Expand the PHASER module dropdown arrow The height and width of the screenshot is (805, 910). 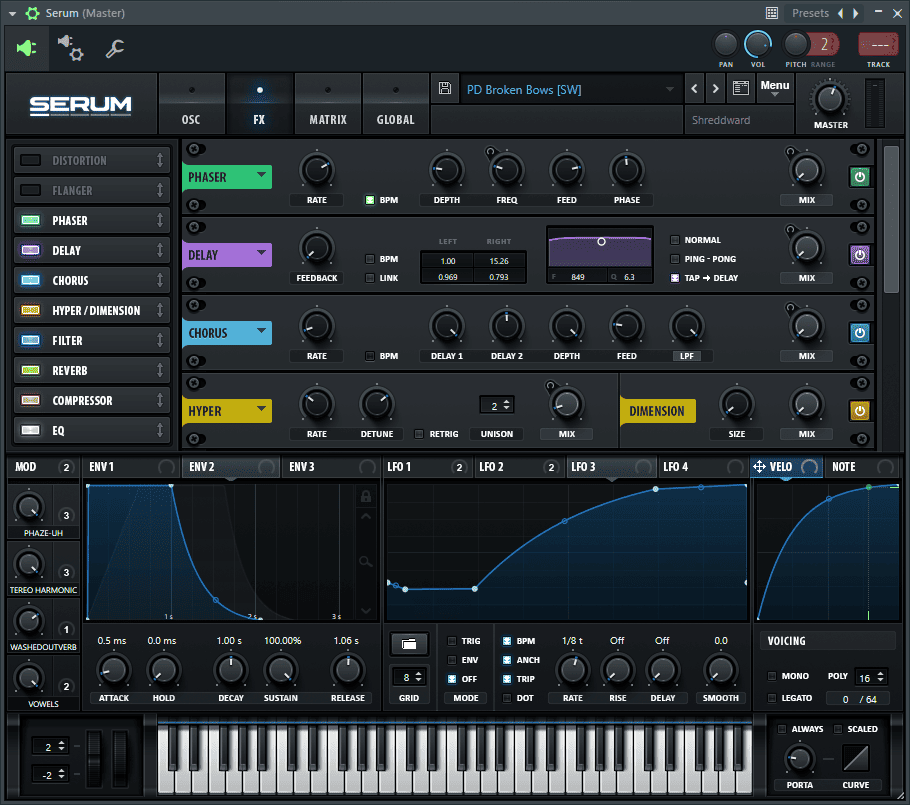coord(262,174)
